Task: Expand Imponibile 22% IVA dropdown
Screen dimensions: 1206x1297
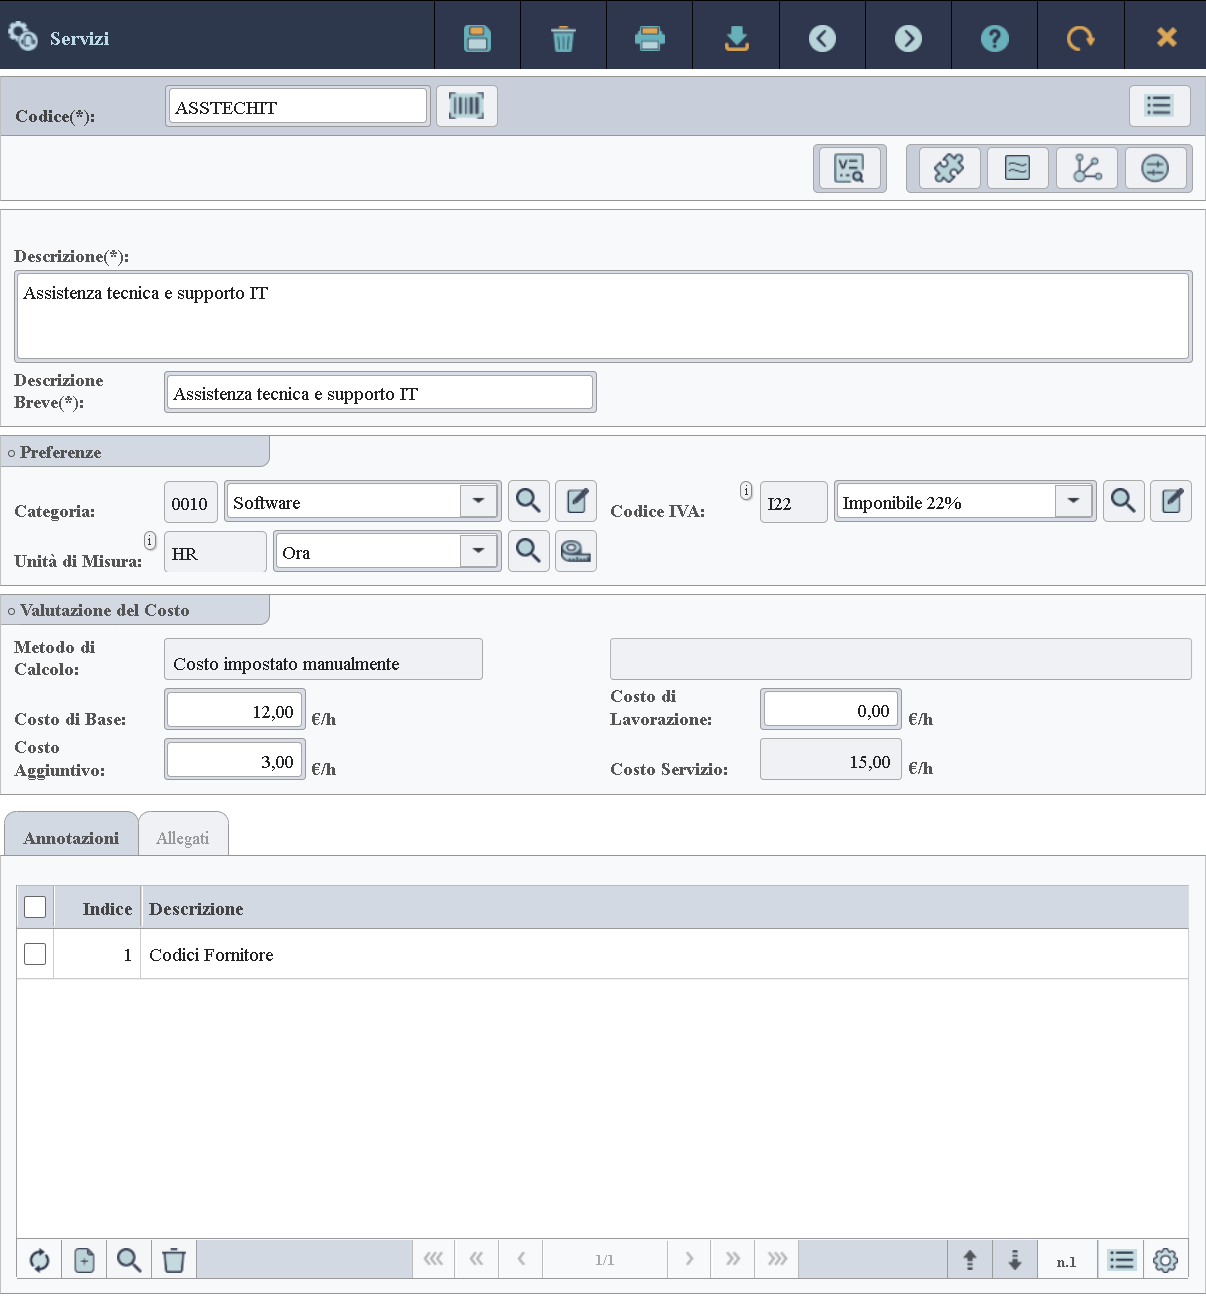Action: point(1073,501)
